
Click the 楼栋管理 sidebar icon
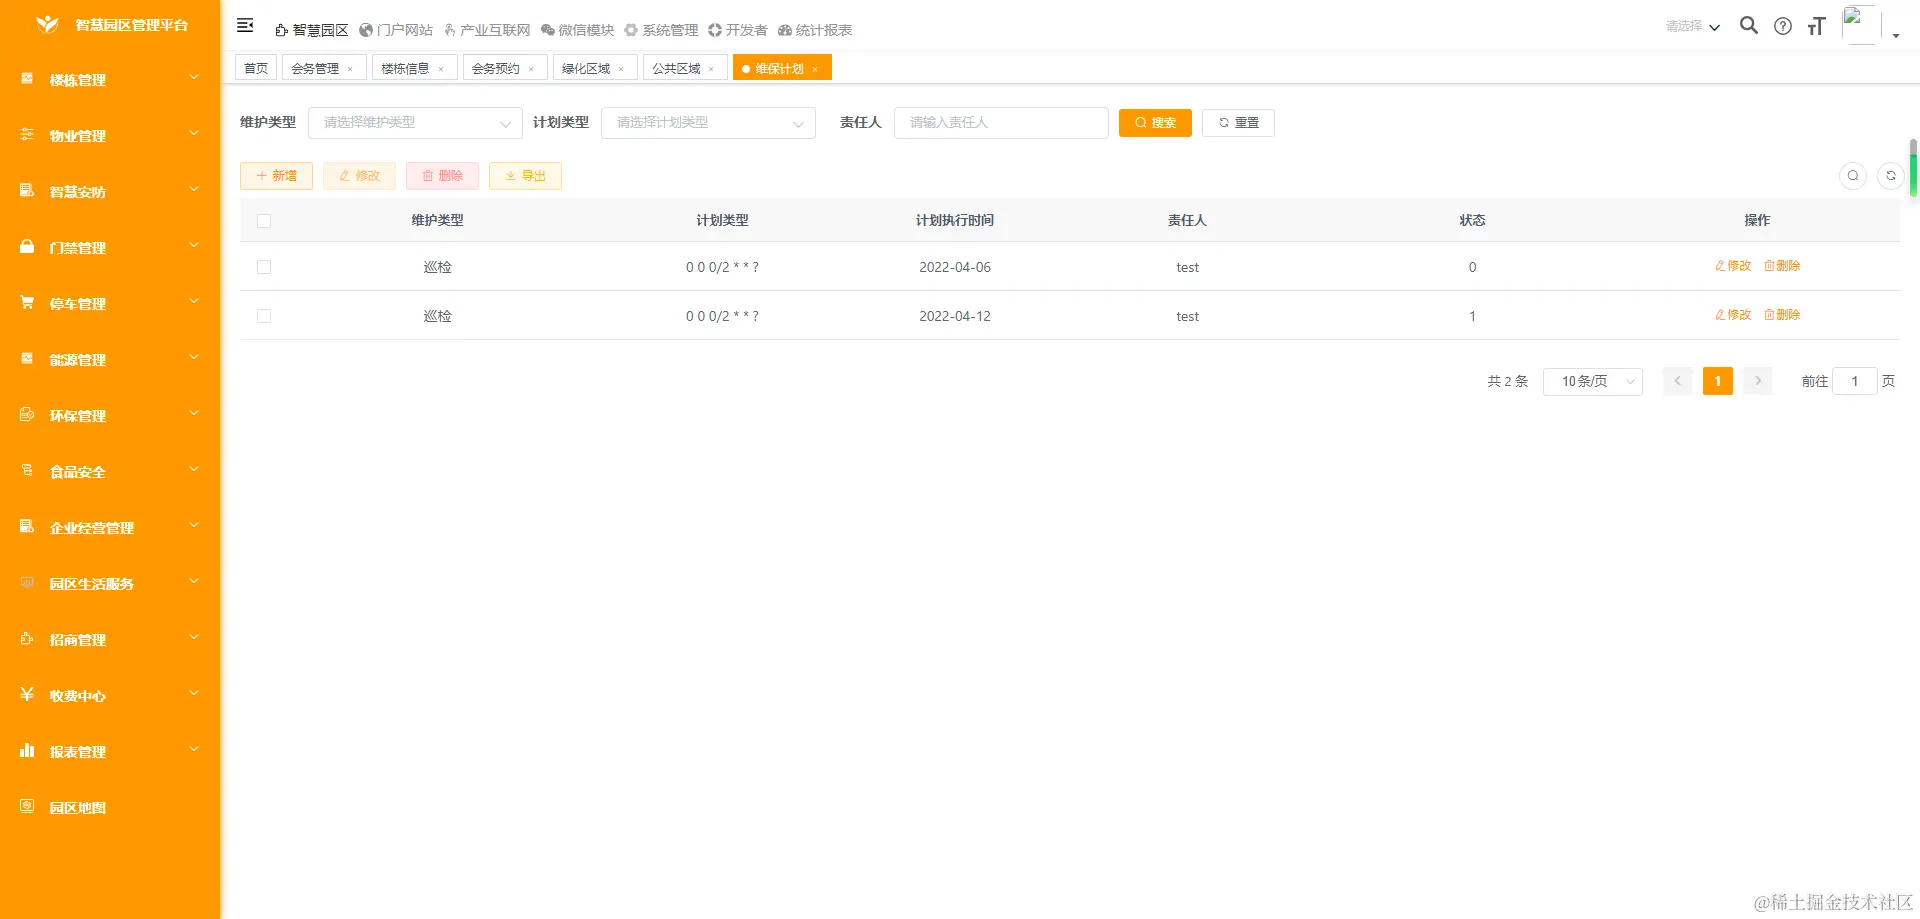27,79
